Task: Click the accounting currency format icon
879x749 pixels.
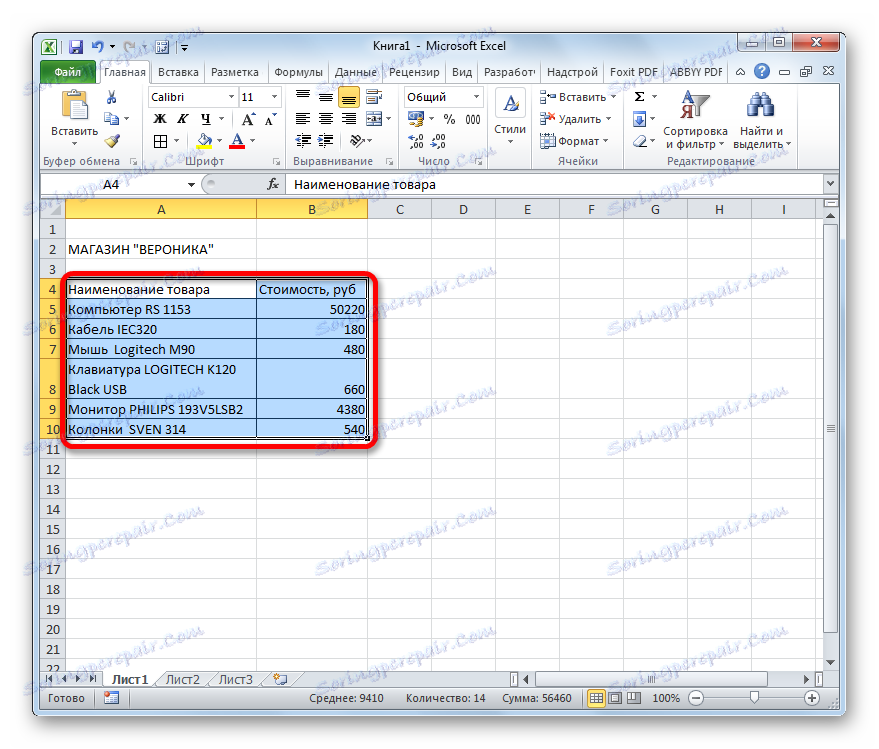Action: pos(416,119)
